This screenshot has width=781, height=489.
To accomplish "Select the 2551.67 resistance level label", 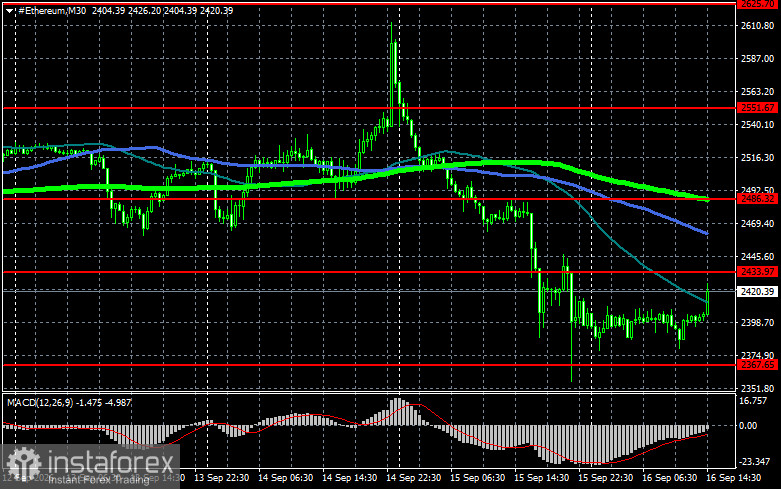I will pos(757,108).
